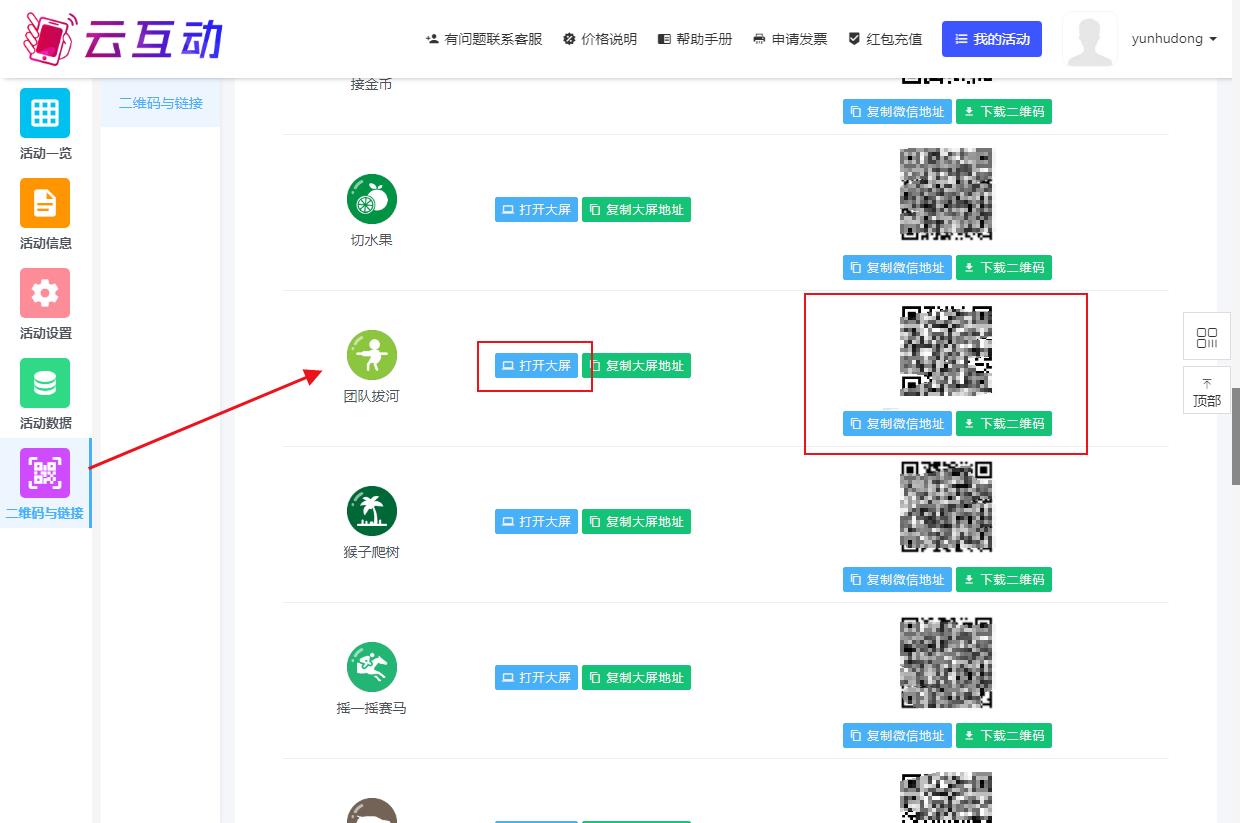
Task: Click the 团队拔河 QR code image
Action: tap(946, 350)
